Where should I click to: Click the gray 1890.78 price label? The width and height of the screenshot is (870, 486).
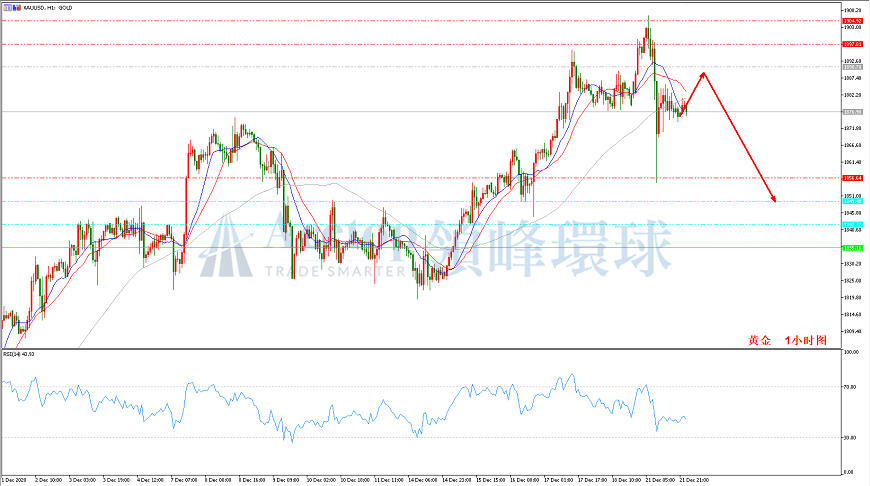[x=853, y=67]
